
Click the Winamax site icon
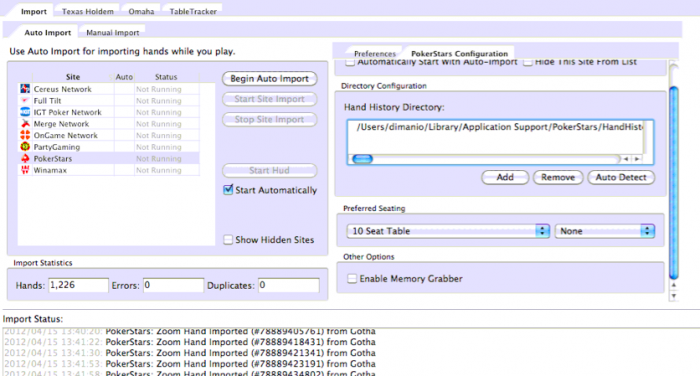[x=25, y=170]
